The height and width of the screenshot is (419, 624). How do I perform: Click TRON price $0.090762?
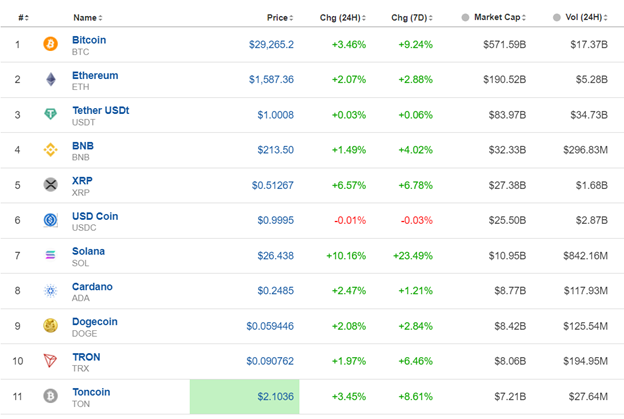click(270, 361)
